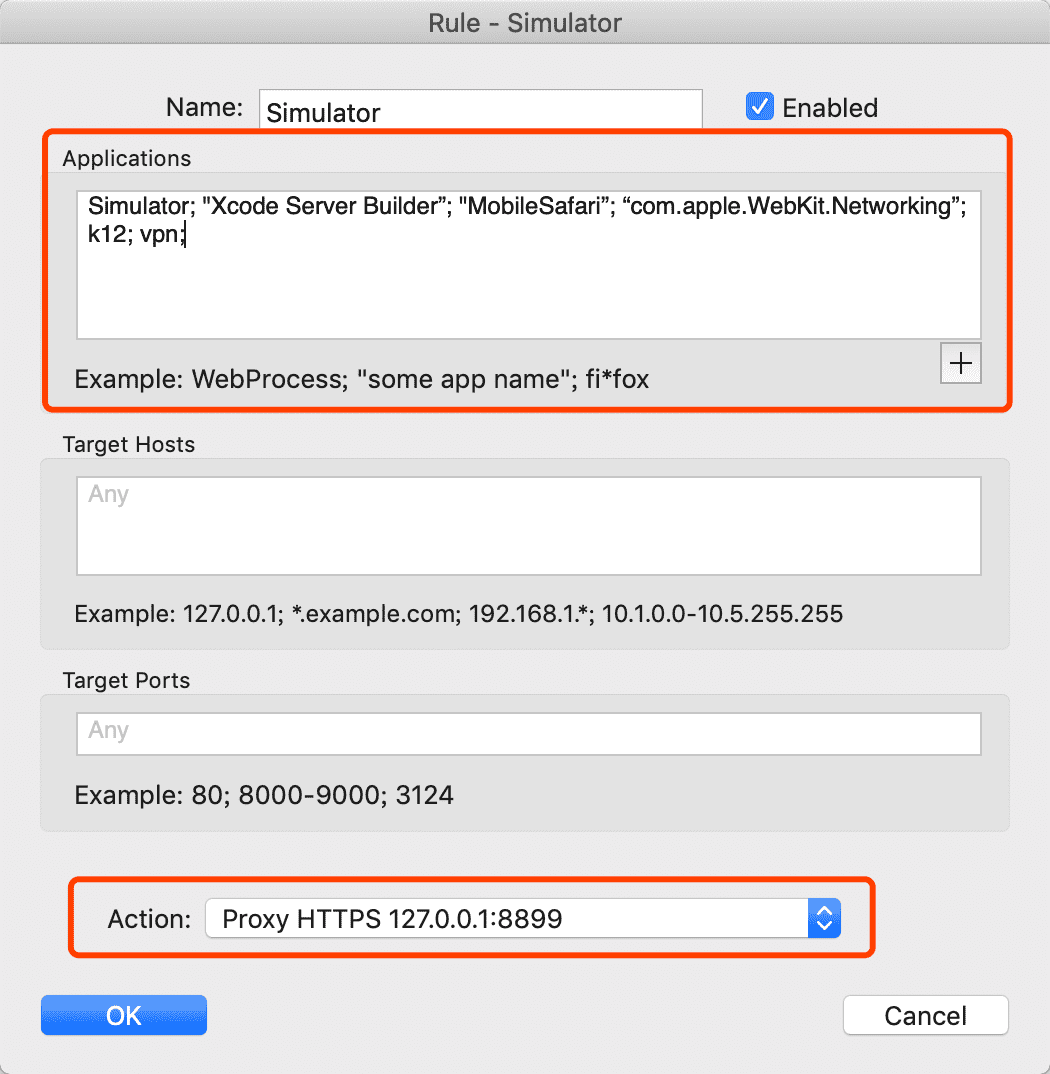This screenshot has height=1074, width=1050.
Task: Click the OK button
Action: [124, 1015]
